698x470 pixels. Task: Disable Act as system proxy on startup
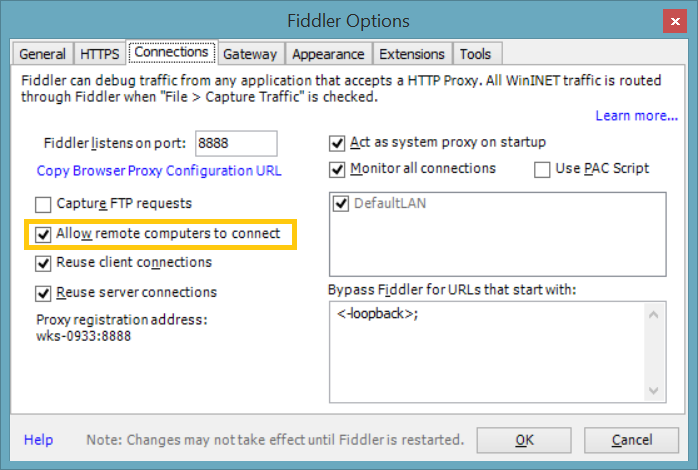(337, 143)
